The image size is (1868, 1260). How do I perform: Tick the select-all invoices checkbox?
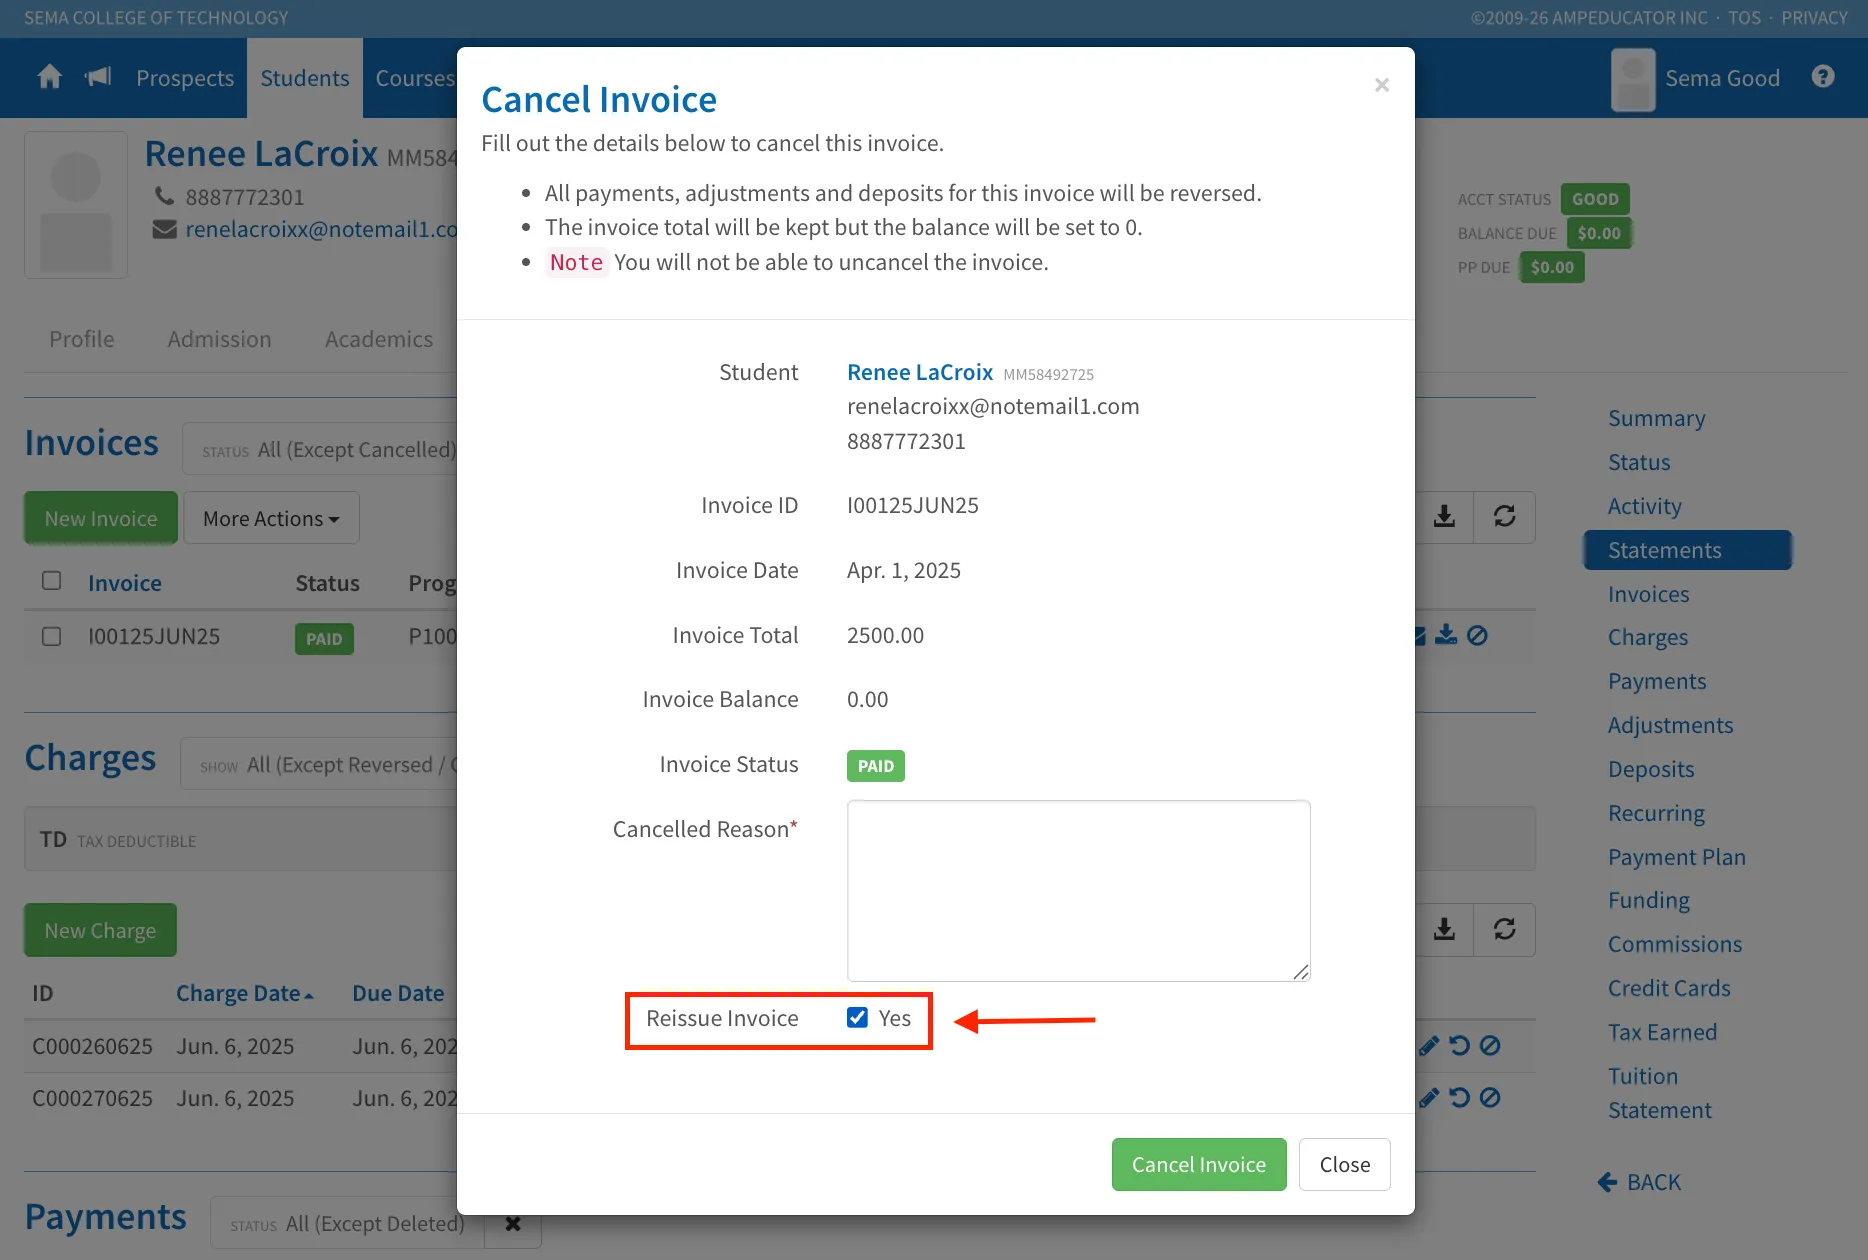(52, 581)
